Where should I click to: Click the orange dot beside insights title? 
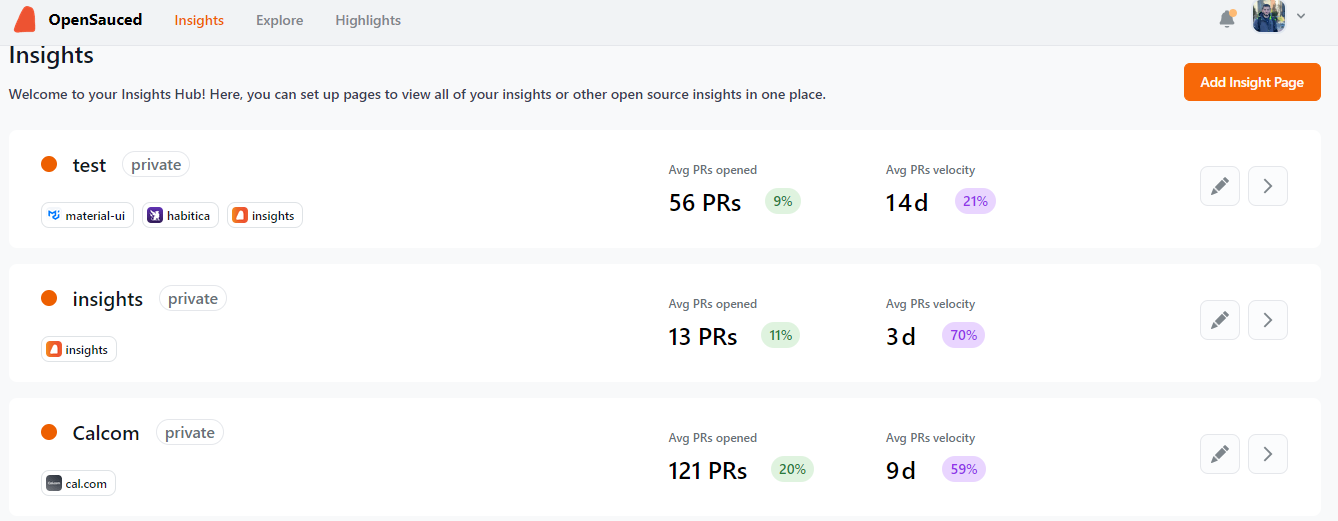point(49,298)
